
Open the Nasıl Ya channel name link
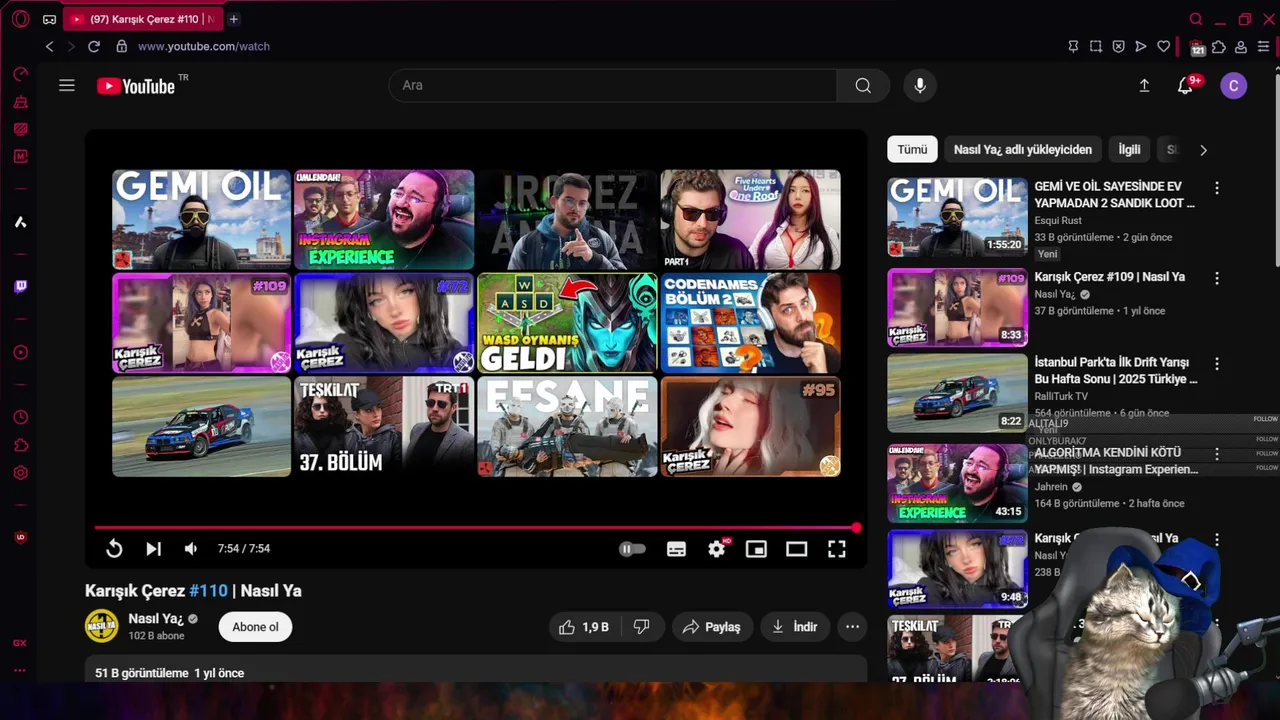[155, 619]
